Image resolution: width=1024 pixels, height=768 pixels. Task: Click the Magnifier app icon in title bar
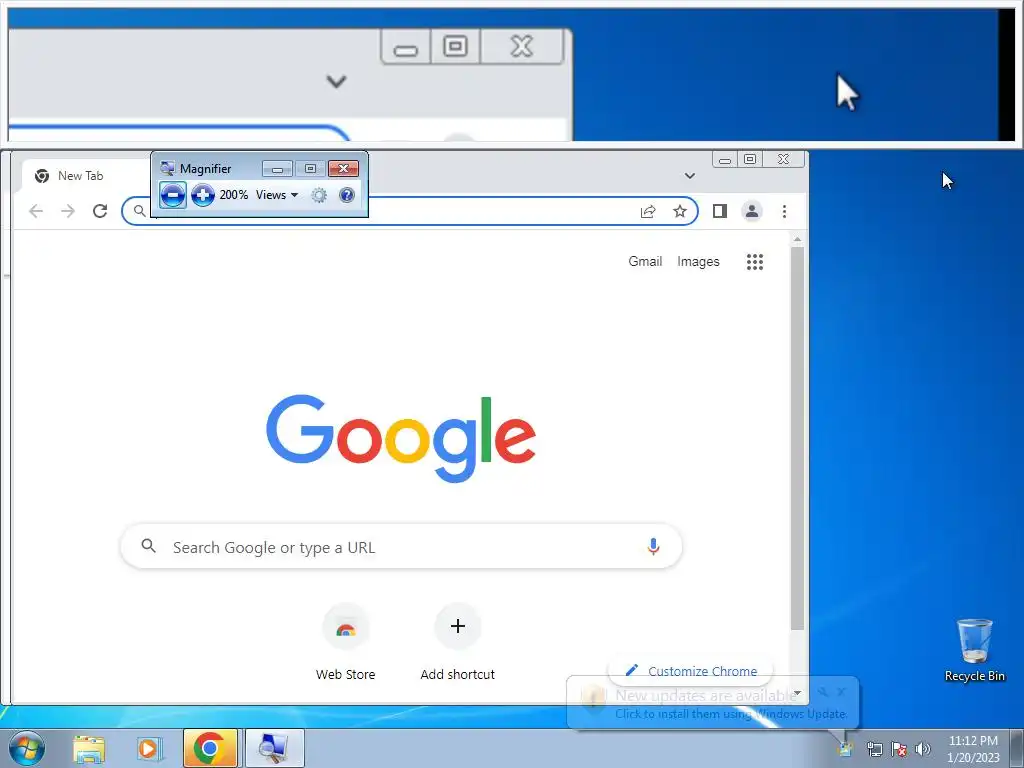[167, 168]
